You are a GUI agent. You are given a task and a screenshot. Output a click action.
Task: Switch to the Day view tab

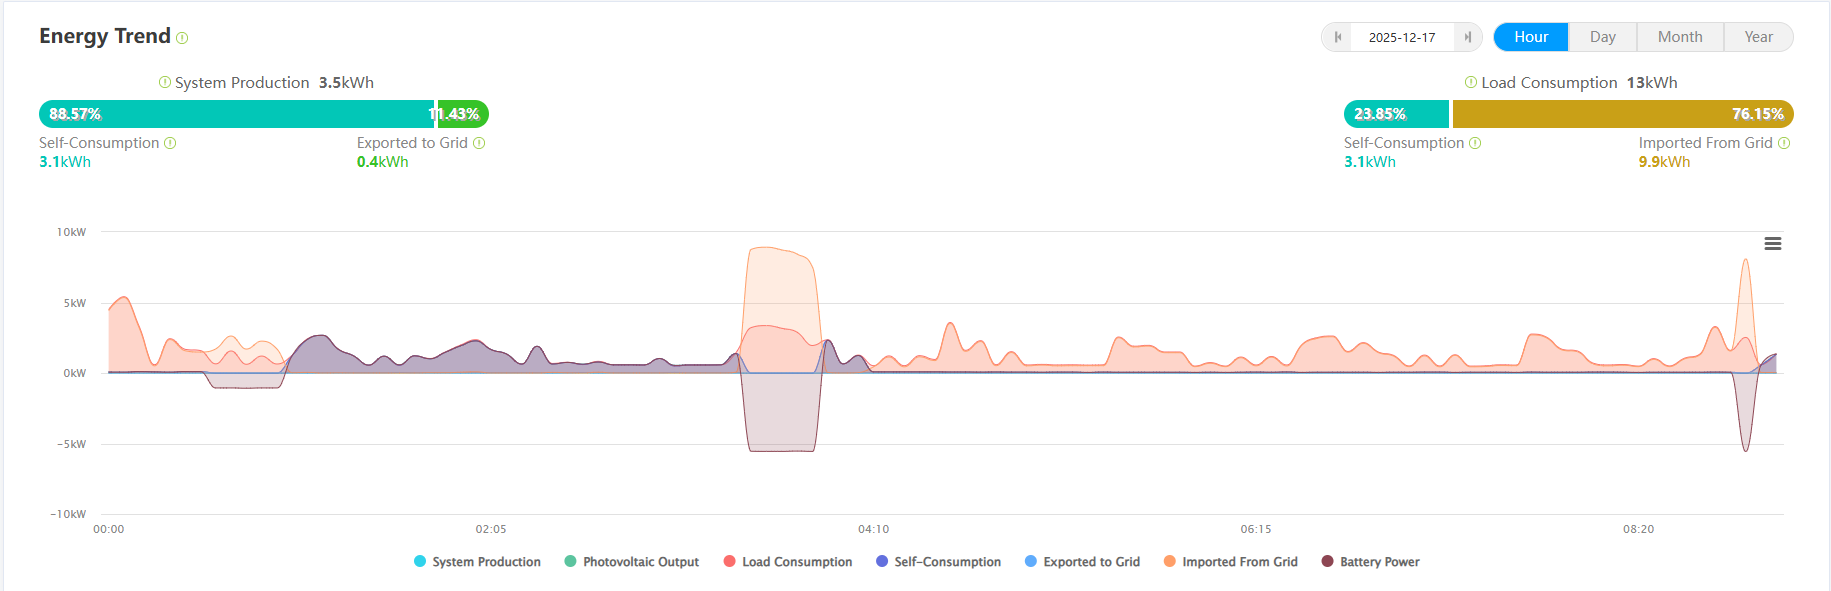[x=1603, y=37]
